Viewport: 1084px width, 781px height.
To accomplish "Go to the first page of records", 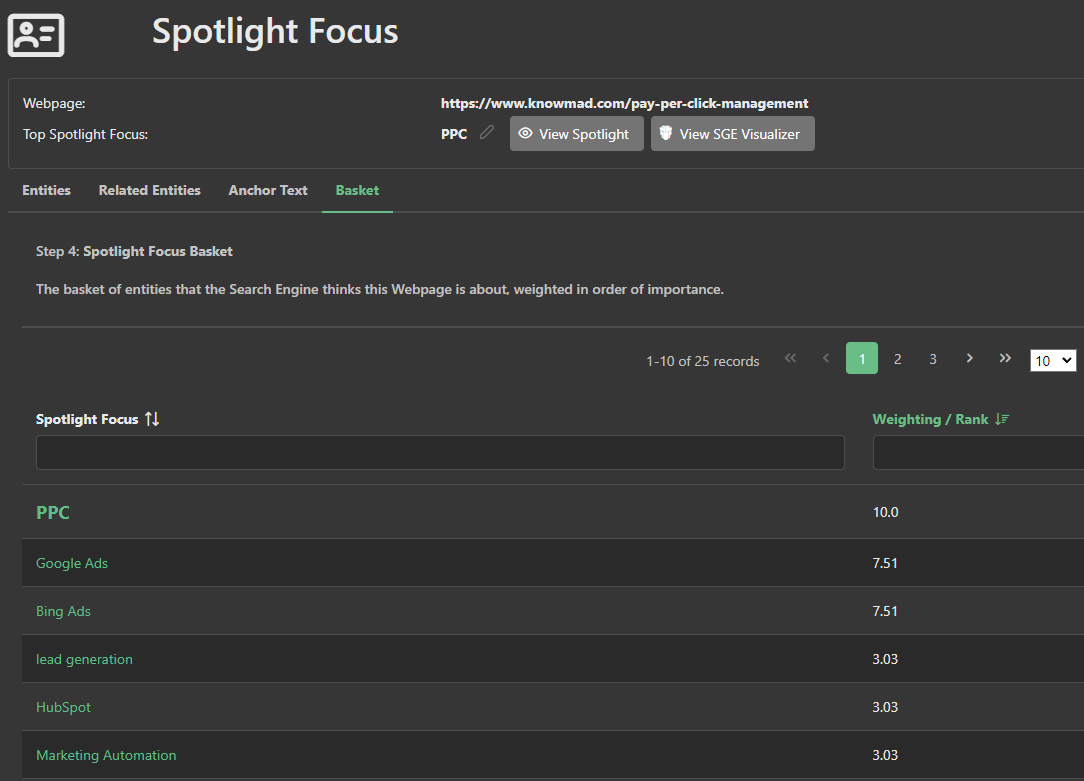I will [790, 359].
